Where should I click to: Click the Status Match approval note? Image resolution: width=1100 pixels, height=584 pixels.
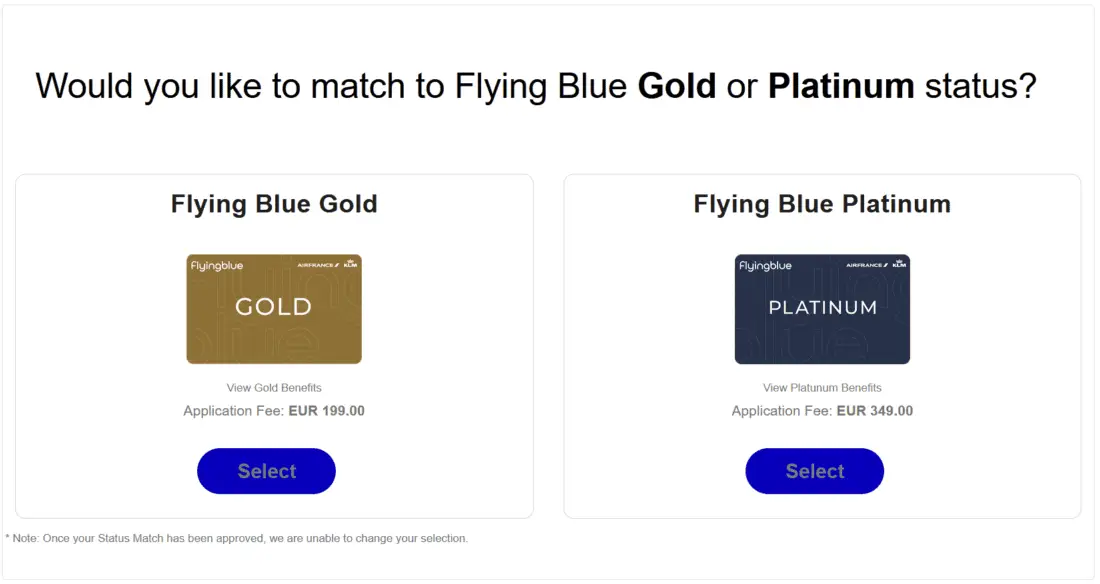coord(237,539)
